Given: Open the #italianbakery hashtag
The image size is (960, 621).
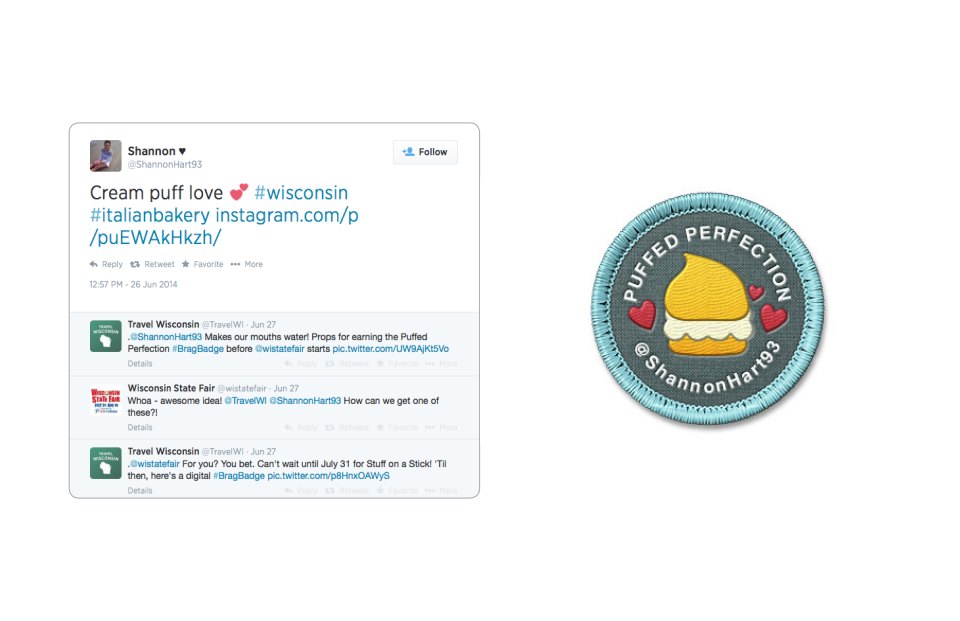Looking at the screenshot, I should [x=150, y=216].
